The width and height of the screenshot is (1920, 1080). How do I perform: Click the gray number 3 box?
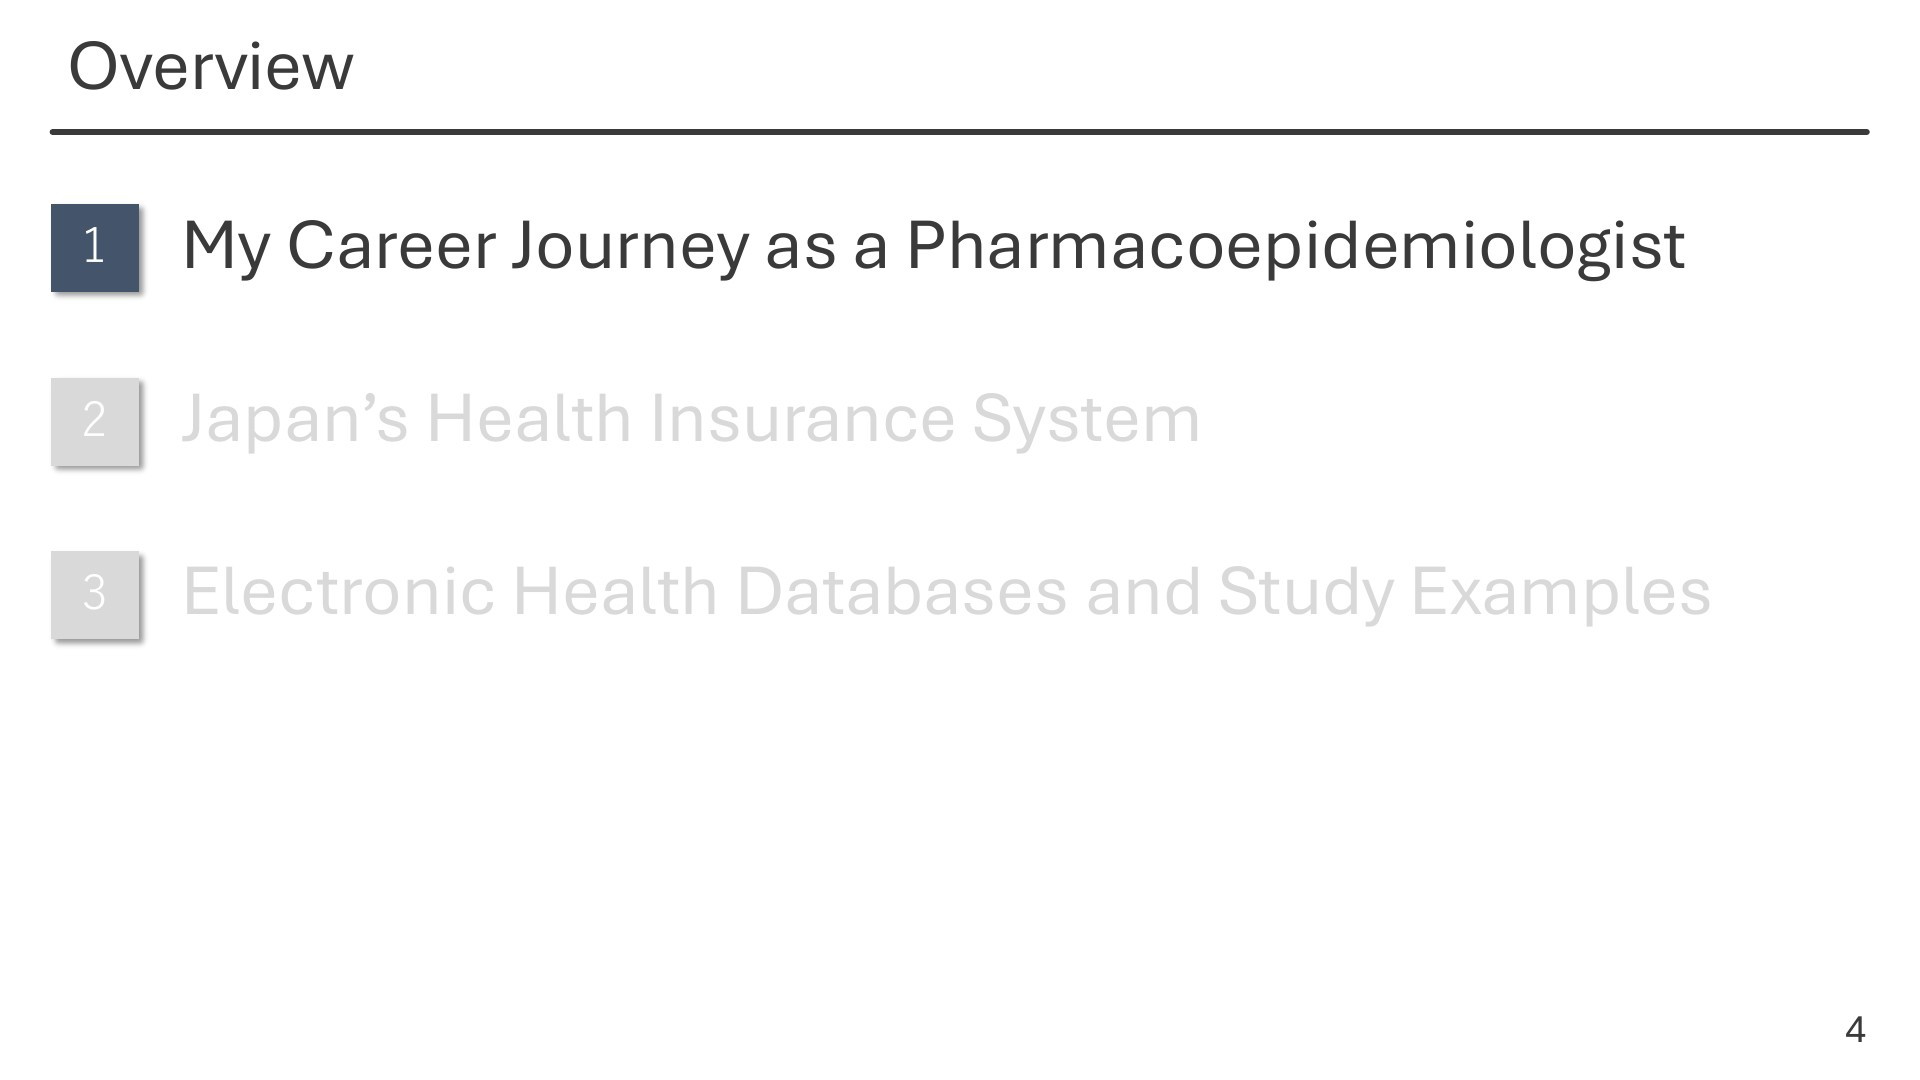[x=95, y=594]
